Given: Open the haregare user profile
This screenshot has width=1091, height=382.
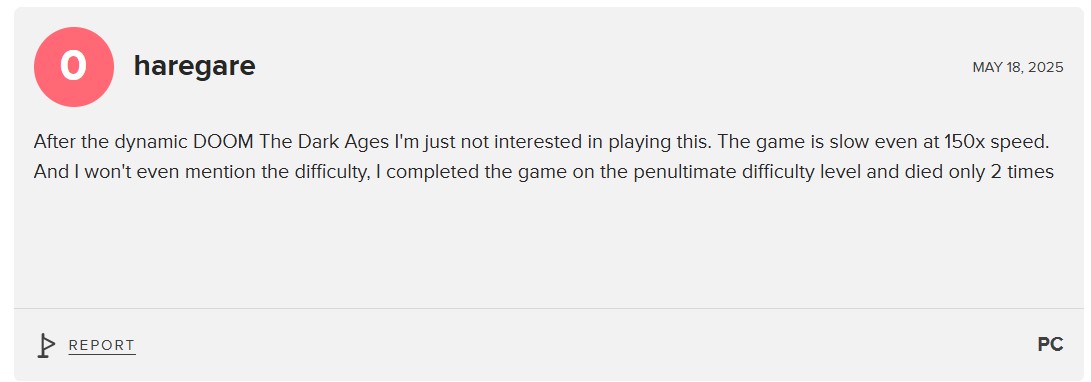Looking at the screenshot, I should (194, 66).
